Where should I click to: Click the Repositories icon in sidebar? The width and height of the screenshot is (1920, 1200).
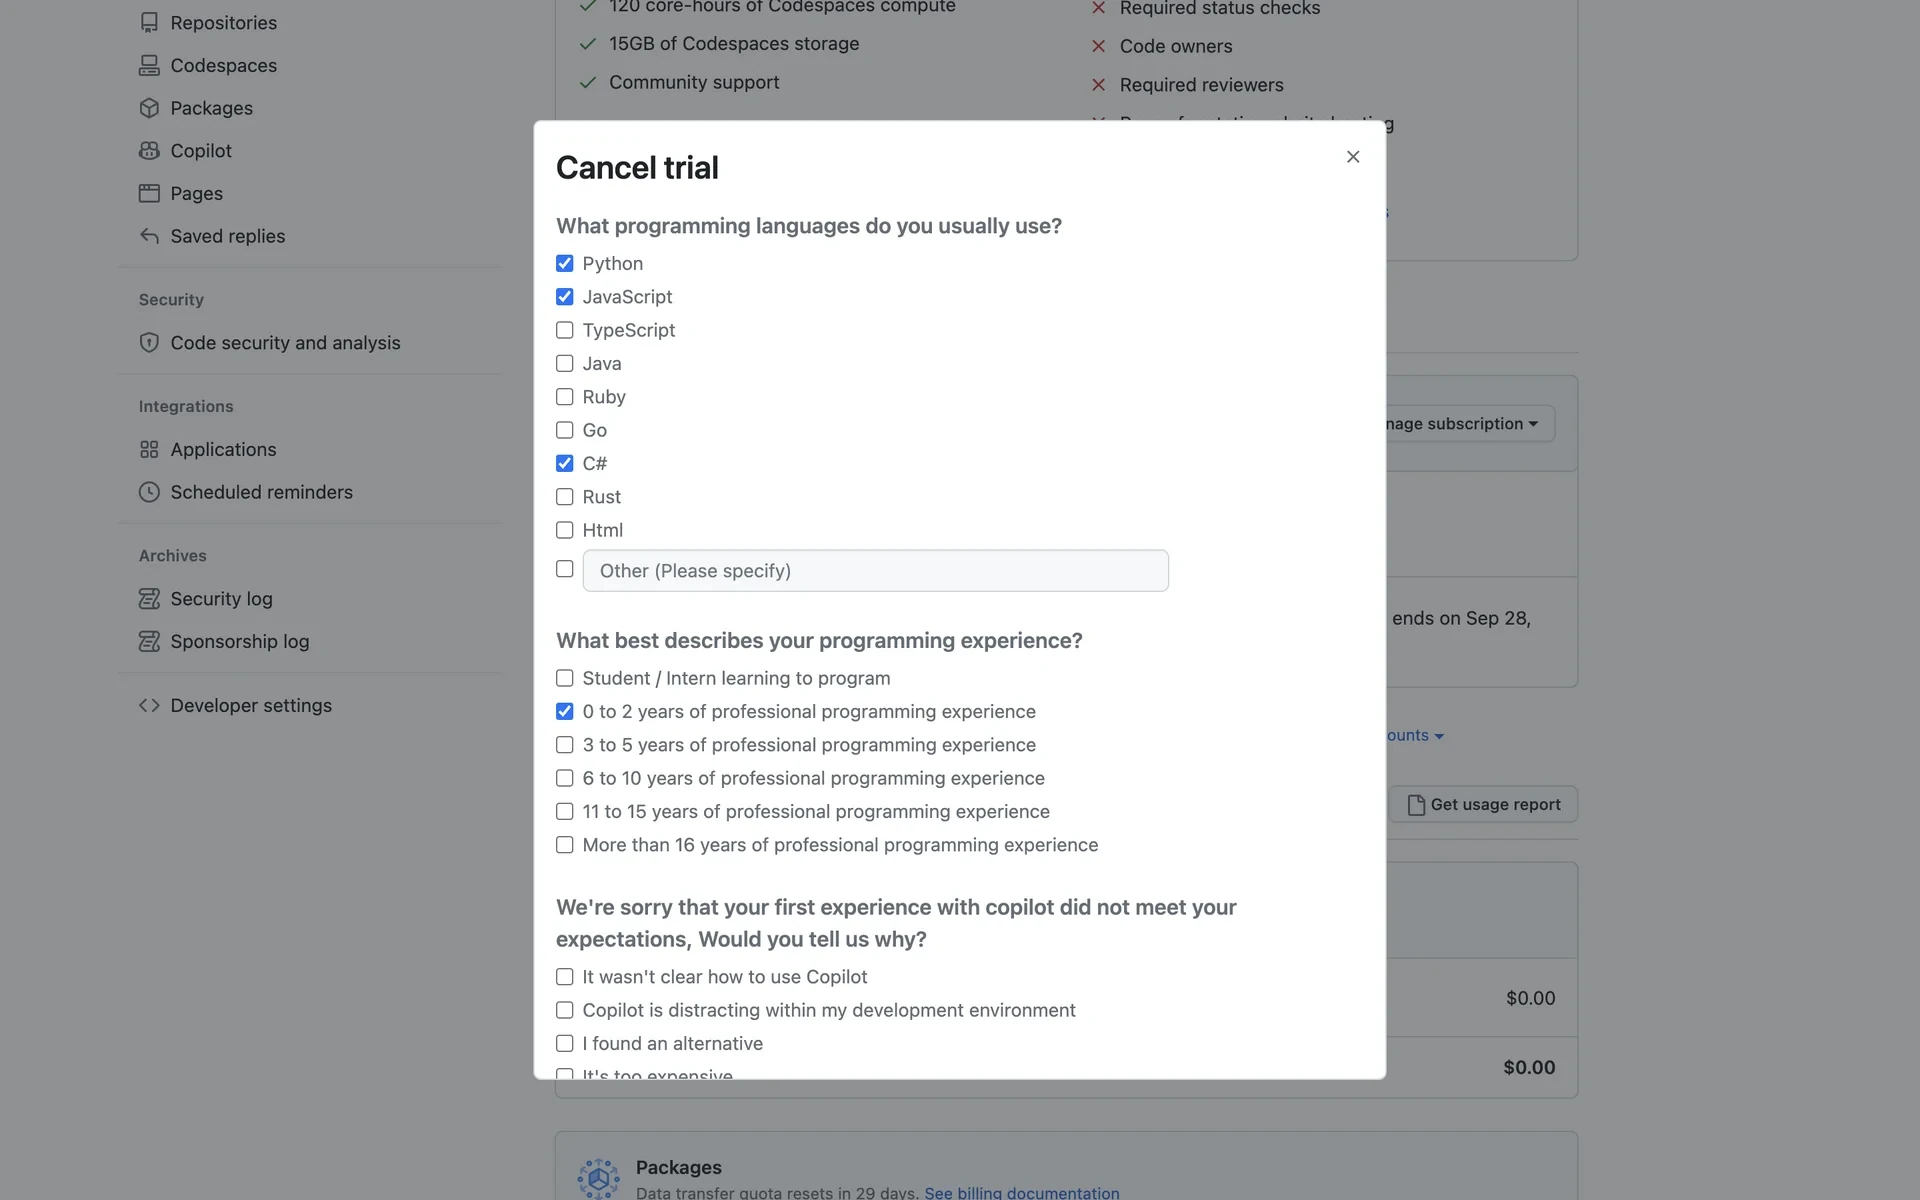coord(149,22)
